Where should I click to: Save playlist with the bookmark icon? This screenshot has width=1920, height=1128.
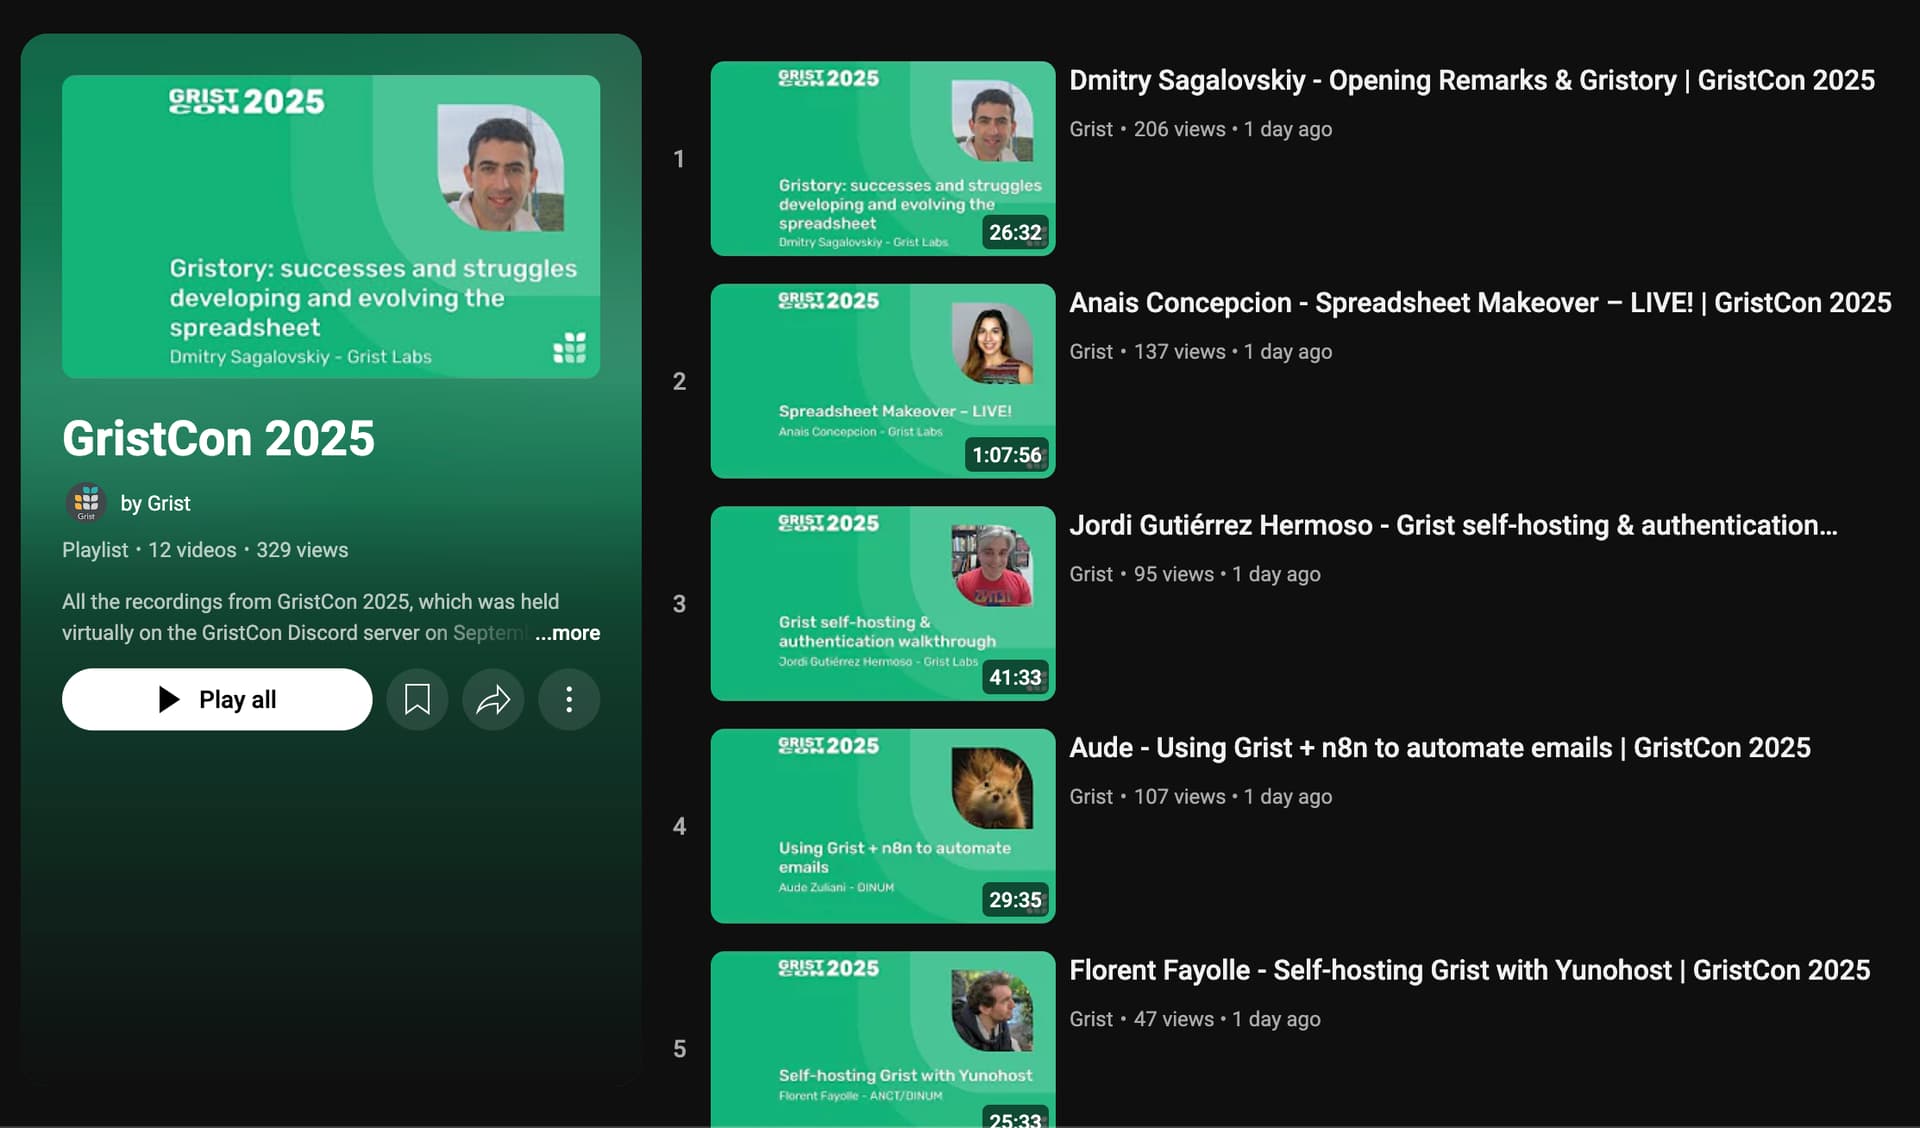[x=417, y=699]
